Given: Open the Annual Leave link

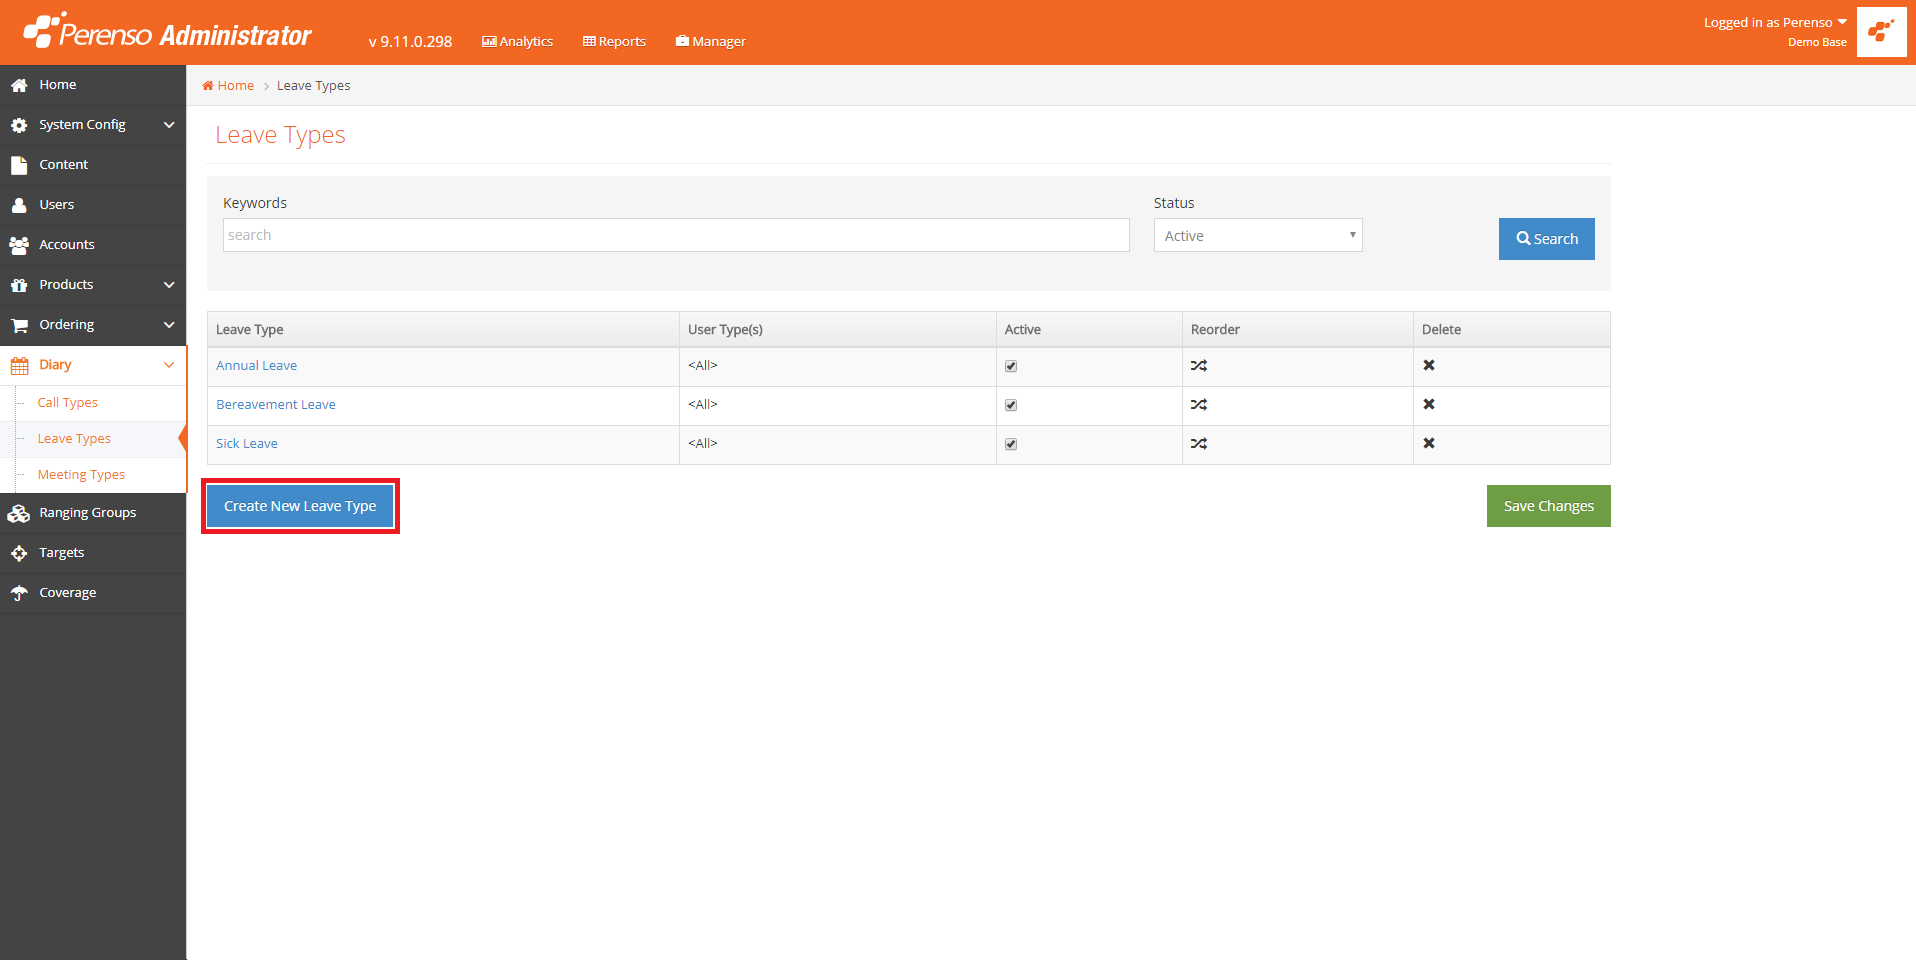Looking at the screenshot, I should (257, 366).
